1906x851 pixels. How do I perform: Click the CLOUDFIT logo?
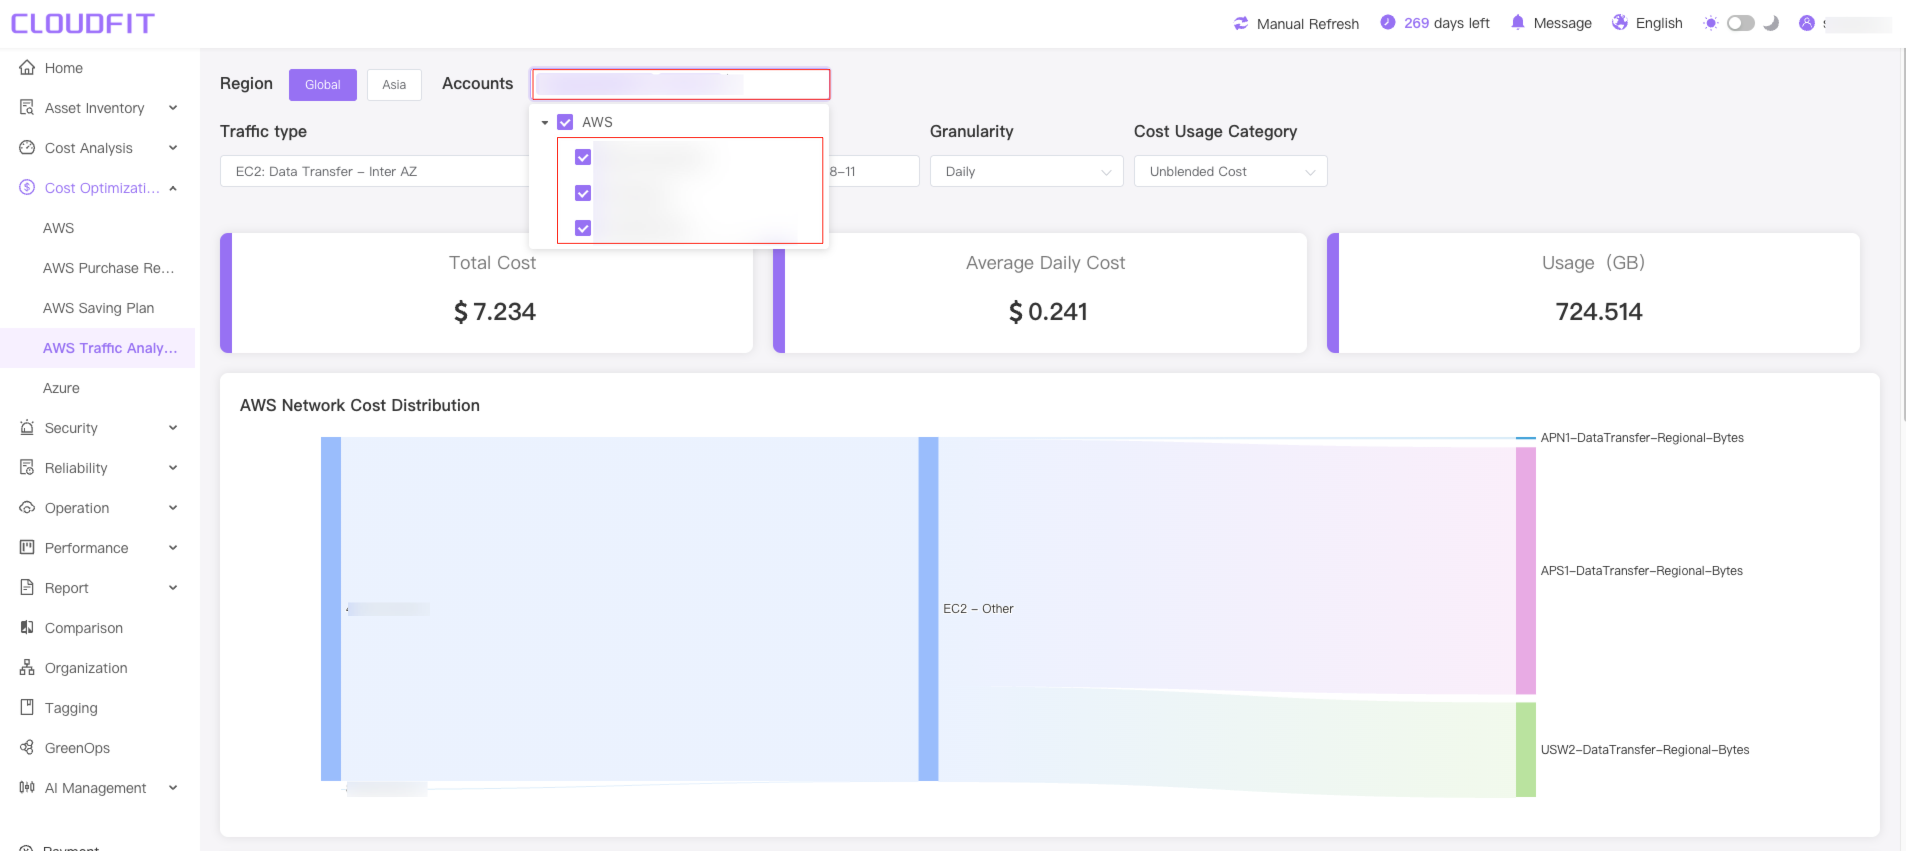tap(83, 23)
